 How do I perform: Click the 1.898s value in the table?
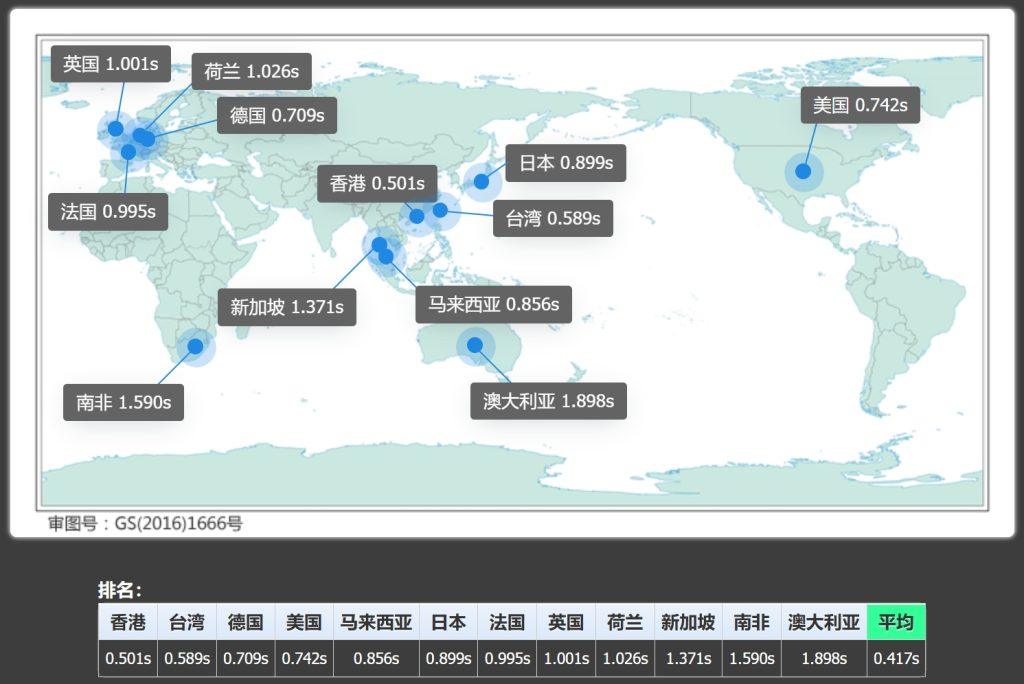pyautogui.click(x=824, y=658)
